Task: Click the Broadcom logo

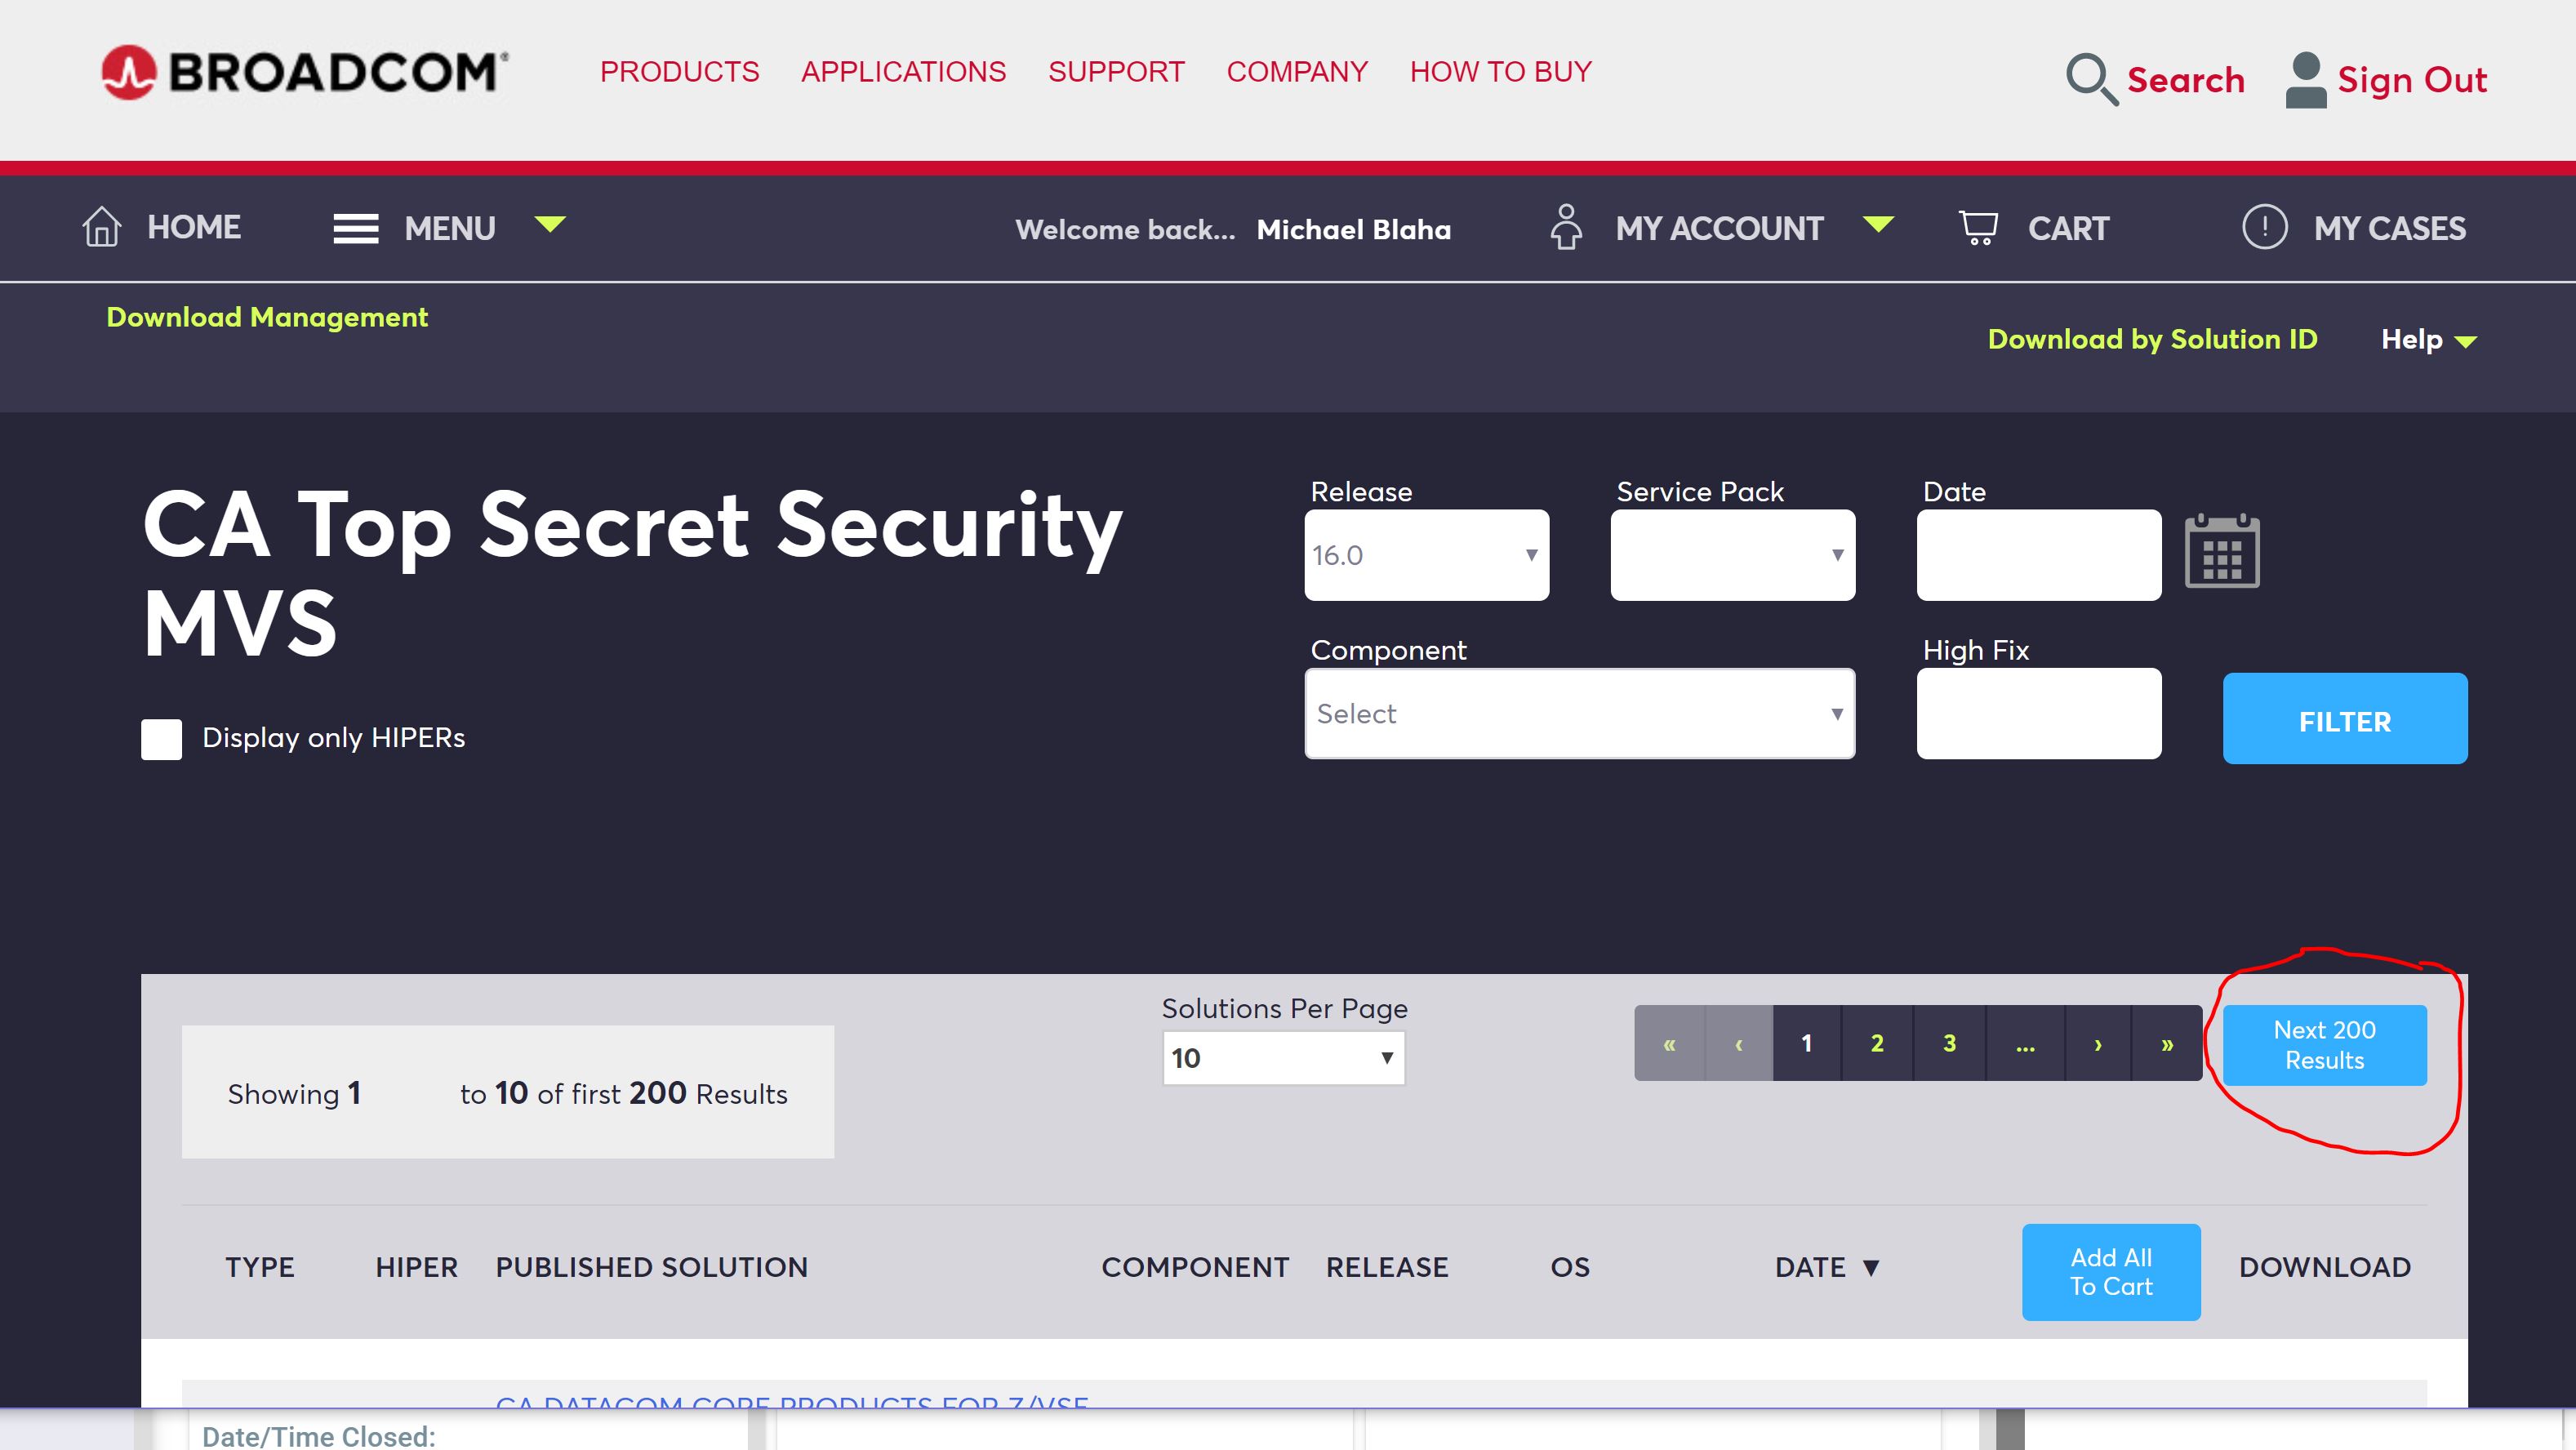Action: [x=304, y=72]
